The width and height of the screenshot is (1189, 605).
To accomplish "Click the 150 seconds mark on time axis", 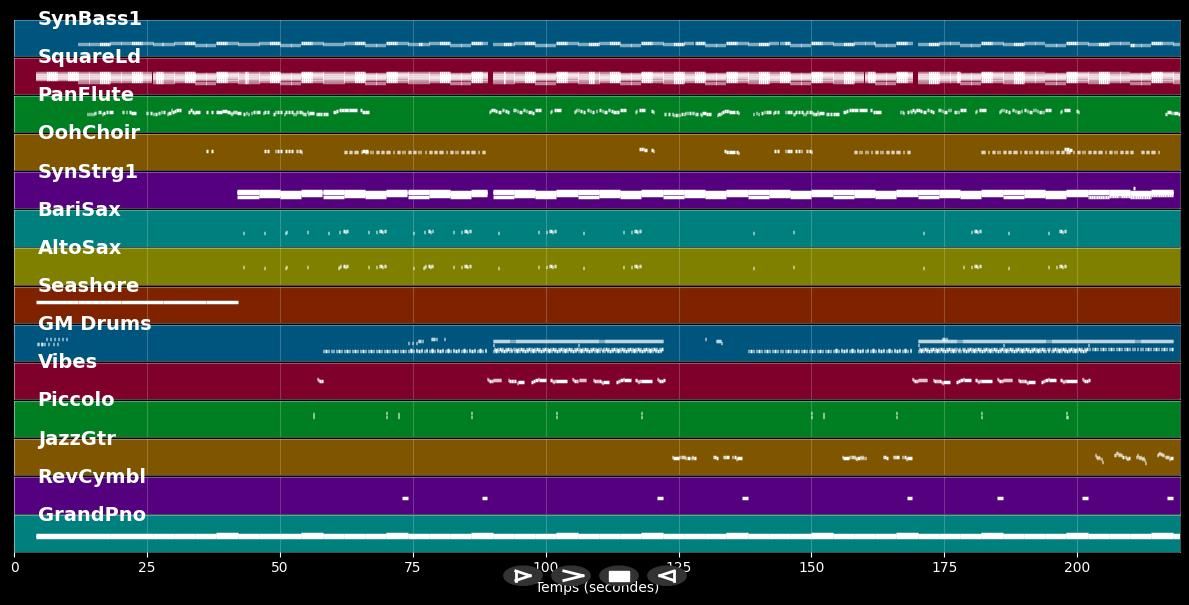I will click(811, 568).
